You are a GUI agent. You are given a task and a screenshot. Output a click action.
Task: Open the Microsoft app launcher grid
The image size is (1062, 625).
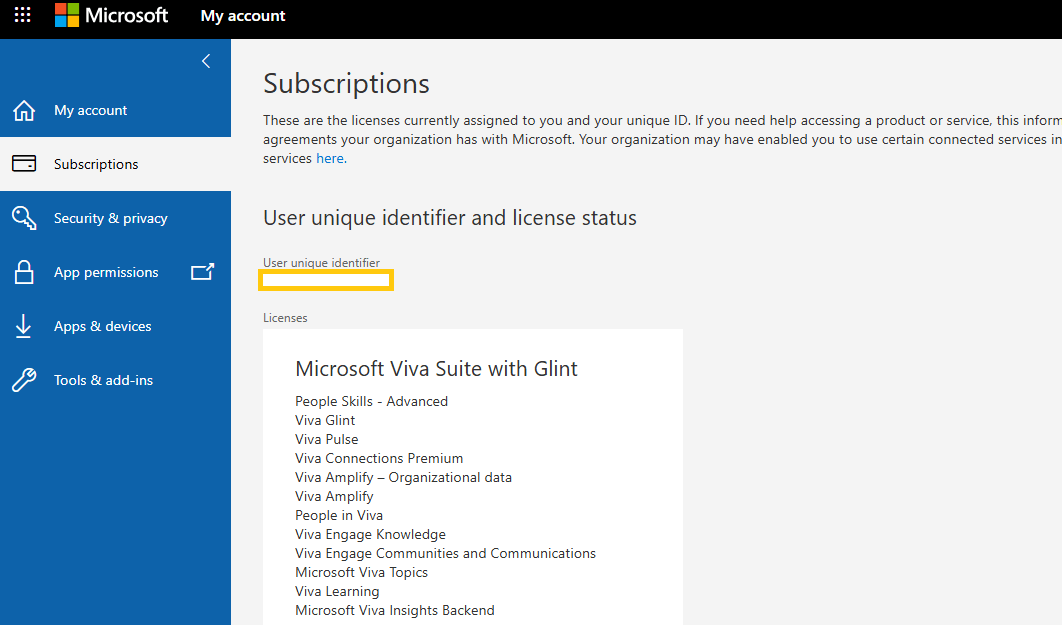click(22, 15)
